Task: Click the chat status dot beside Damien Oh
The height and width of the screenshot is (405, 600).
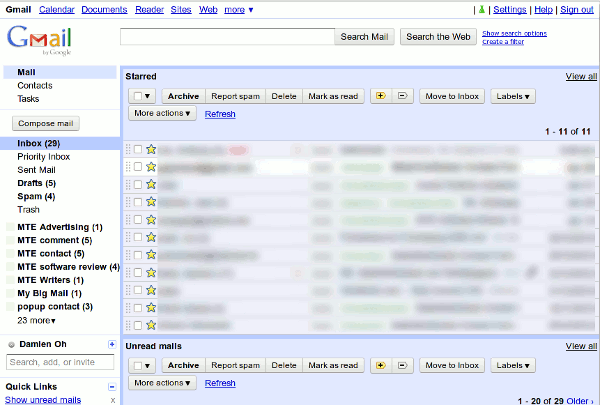Action: tap(11, 345)
